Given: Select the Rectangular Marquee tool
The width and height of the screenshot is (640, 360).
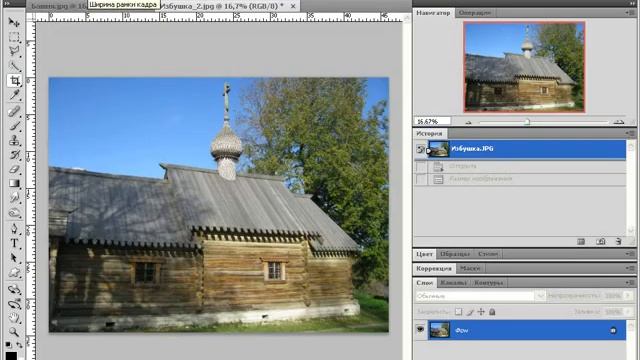Looking at the screenshot, I should click(x=14, y=37).
